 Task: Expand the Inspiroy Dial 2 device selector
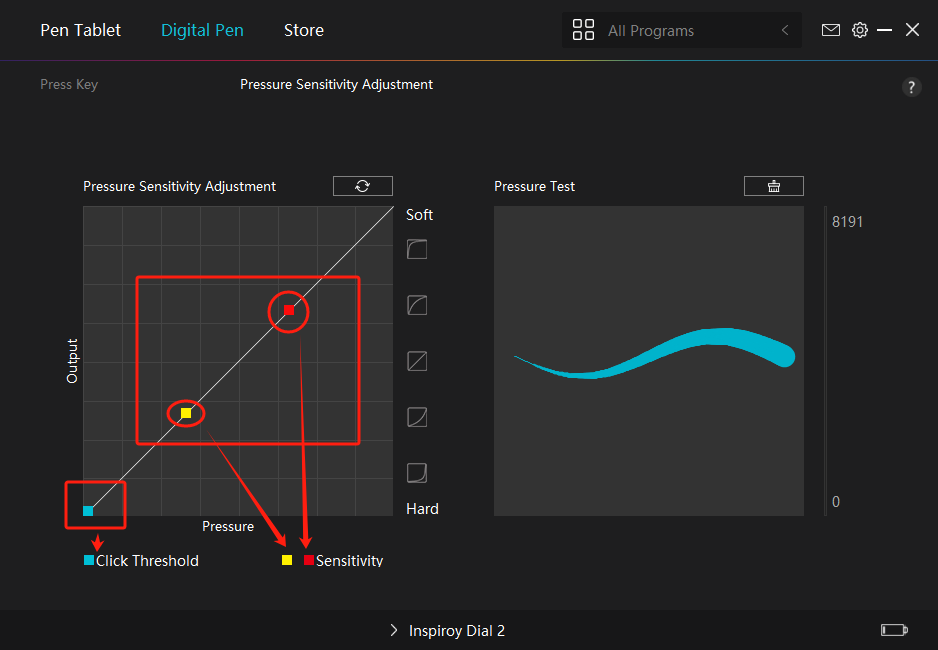pyautogui.click(x=393, y=630)
